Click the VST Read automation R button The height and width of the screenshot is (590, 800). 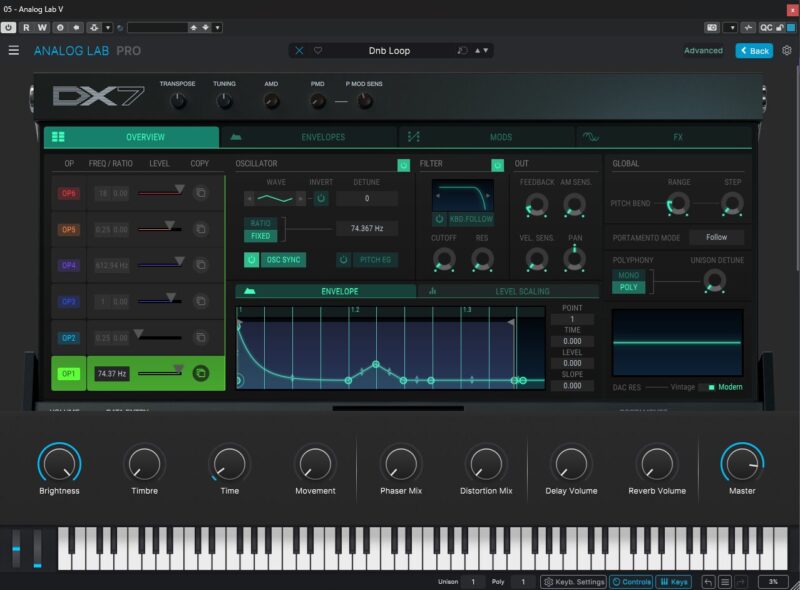tap(26, 28)
